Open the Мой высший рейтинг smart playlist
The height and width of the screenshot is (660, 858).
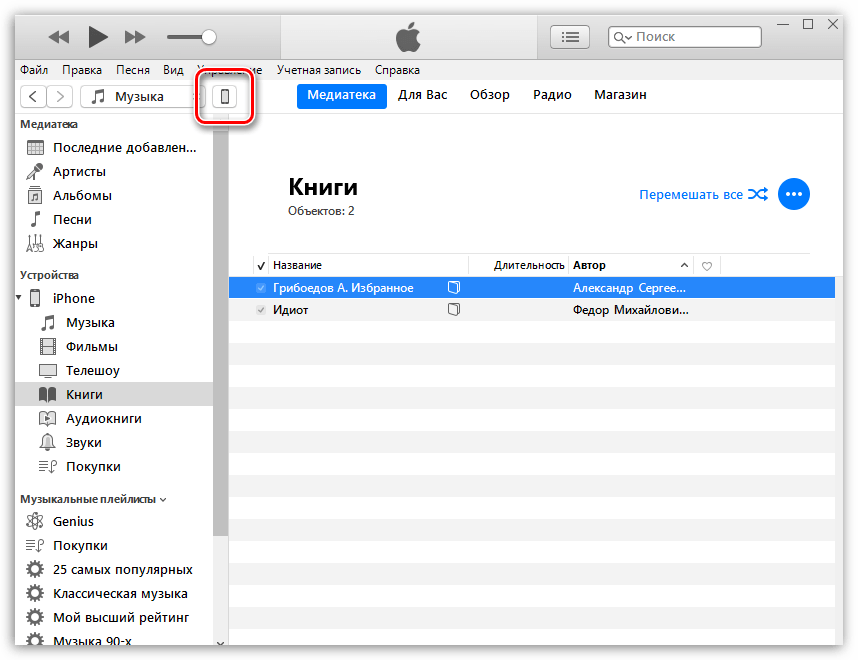(114, 618)
